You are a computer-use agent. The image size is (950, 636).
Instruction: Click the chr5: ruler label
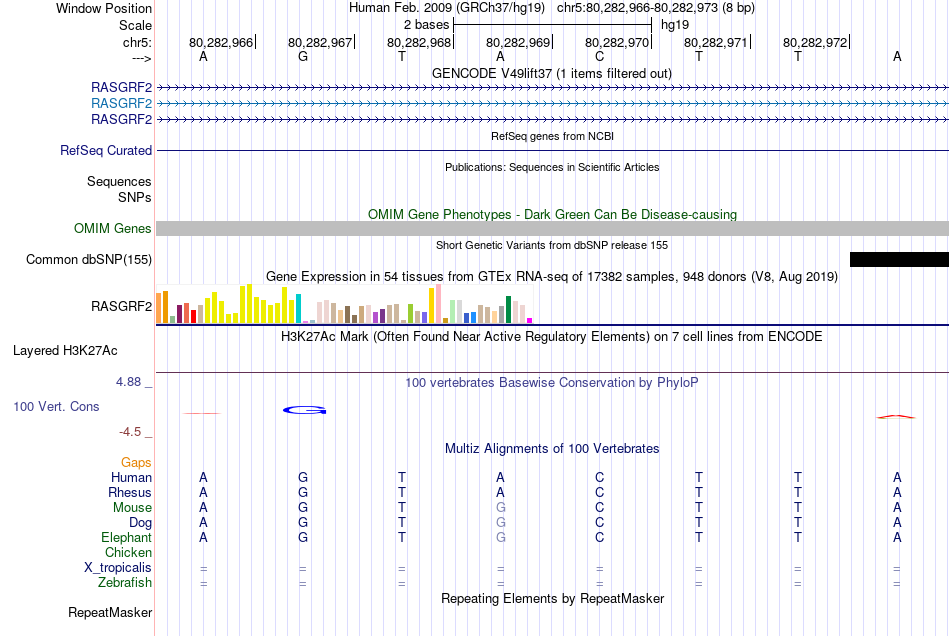(138, 42)
